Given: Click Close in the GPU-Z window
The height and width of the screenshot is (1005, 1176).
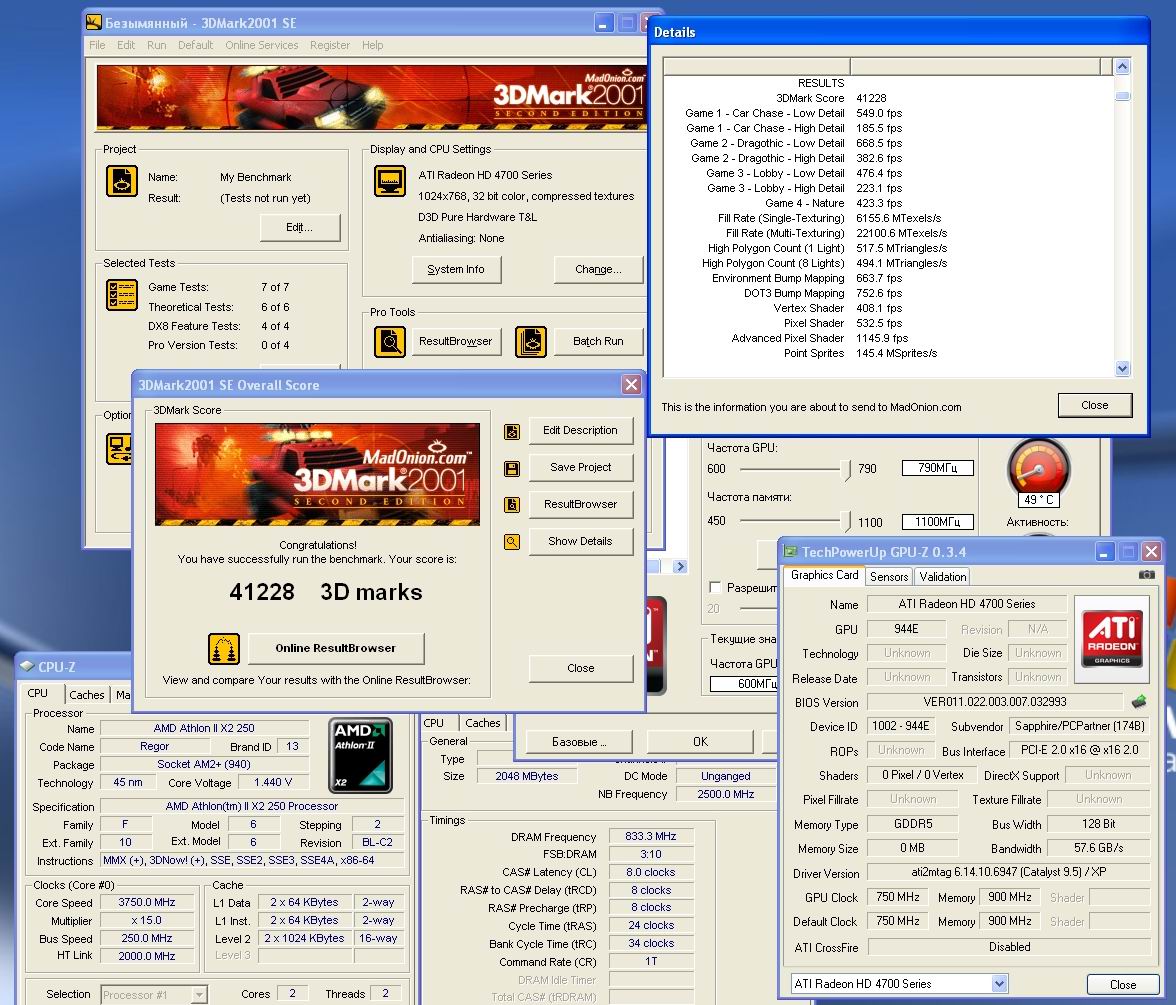Looking at the screenshot, I should [x=1123, y=984].
